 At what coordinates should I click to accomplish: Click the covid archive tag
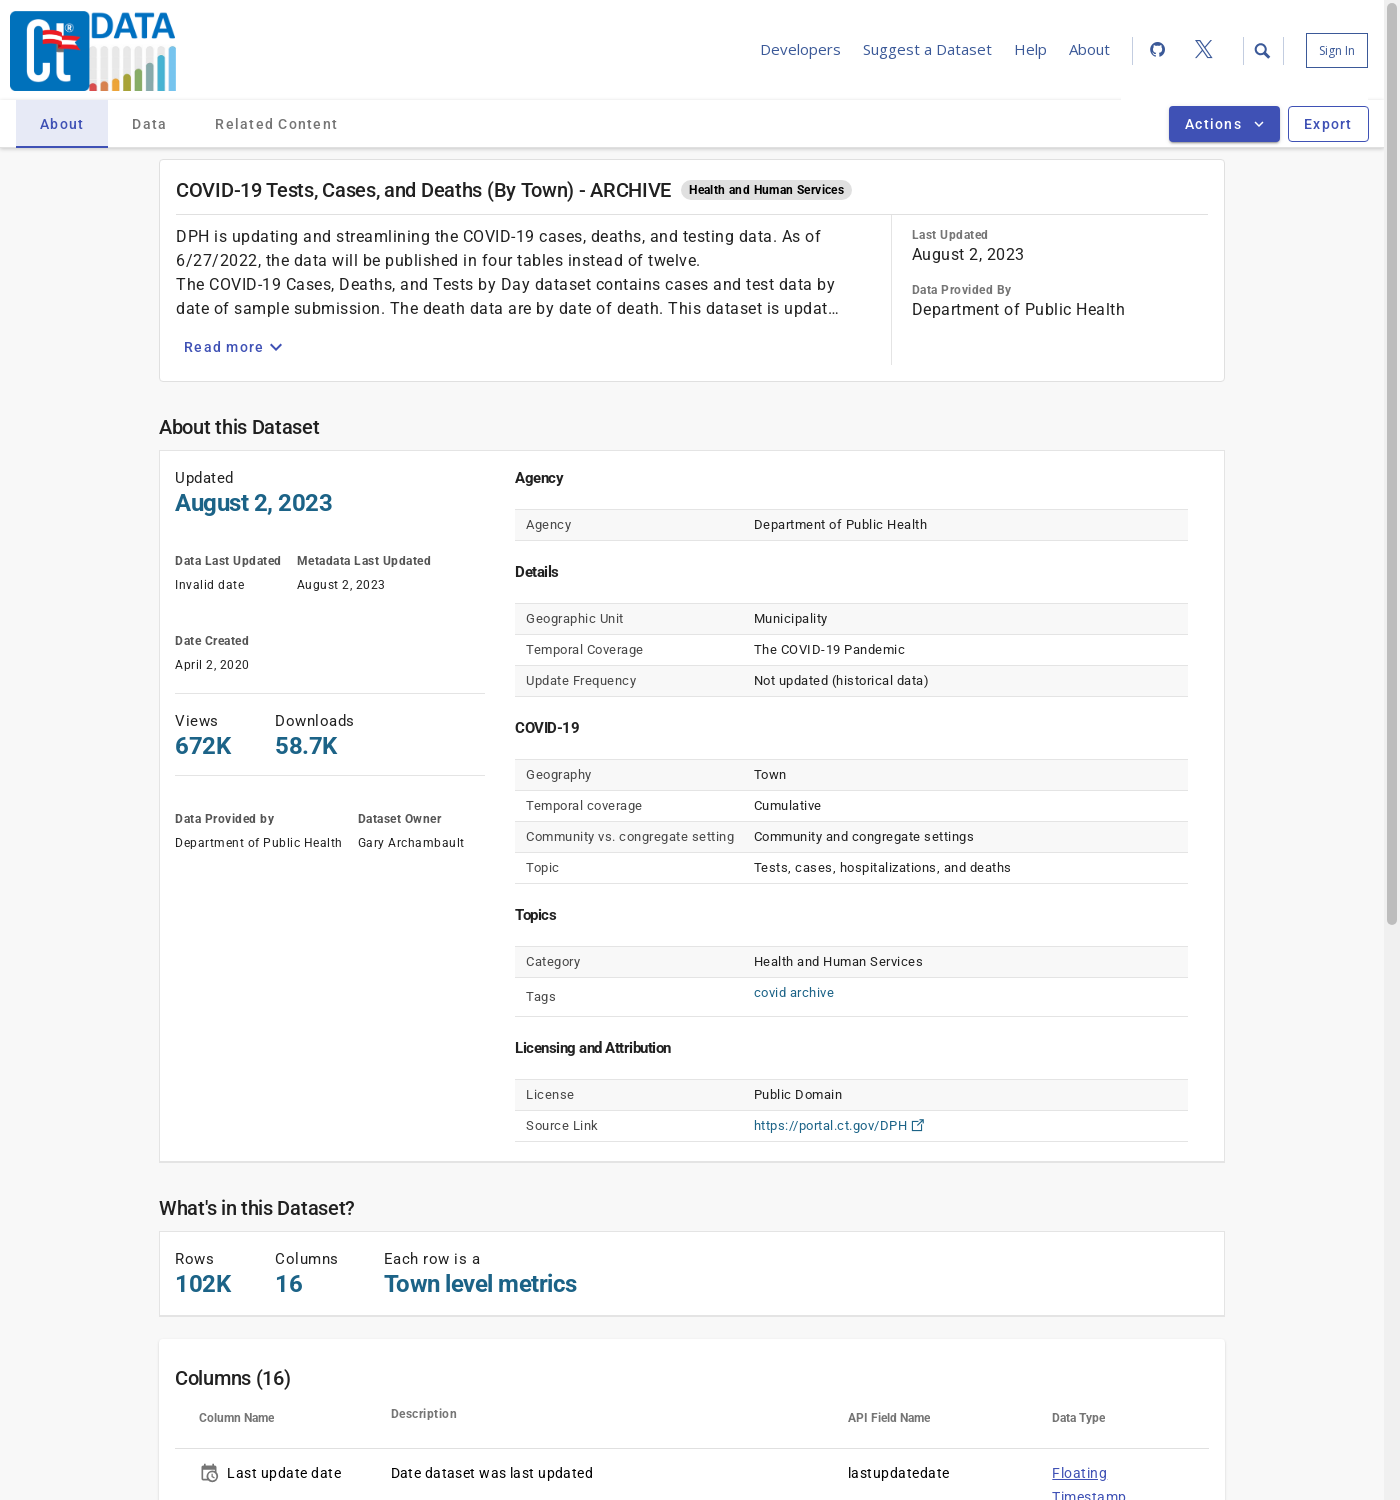[x=793, y=993]
